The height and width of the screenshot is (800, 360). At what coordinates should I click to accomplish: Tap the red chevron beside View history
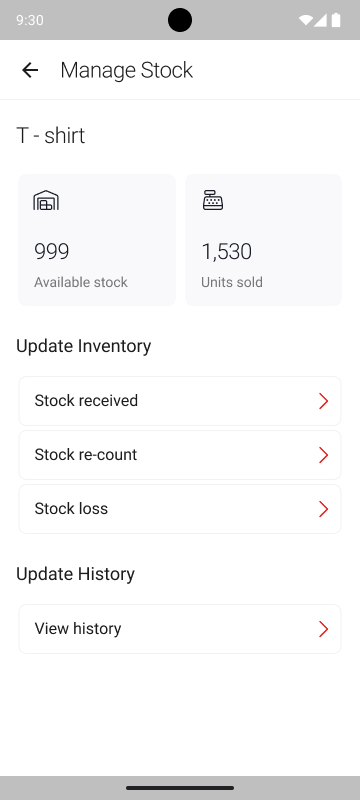323,629
